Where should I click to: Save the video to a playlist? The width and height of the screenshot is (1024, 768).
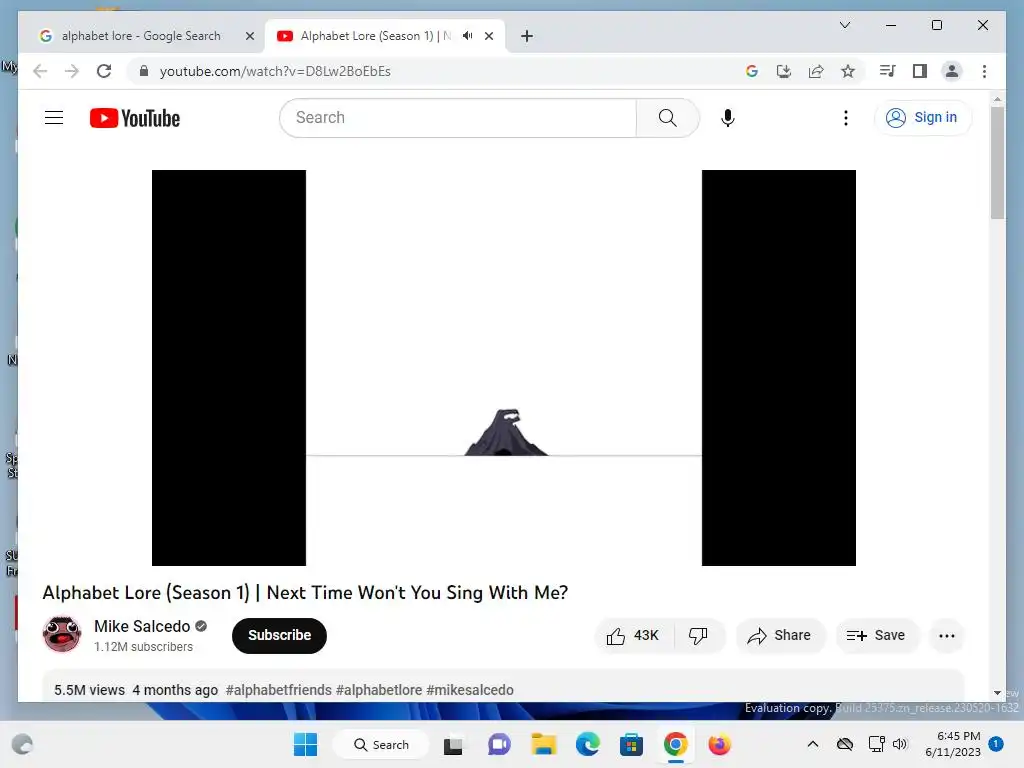876,635
